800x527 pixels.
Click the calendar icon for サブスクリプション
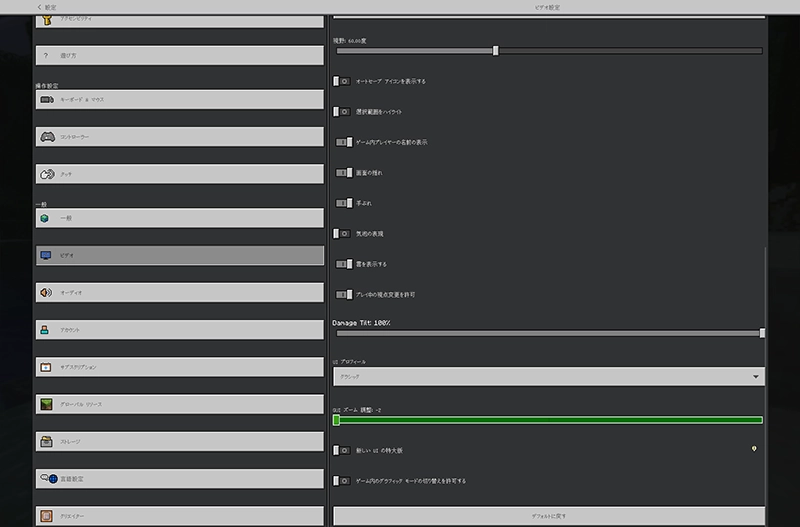[46, 367]
